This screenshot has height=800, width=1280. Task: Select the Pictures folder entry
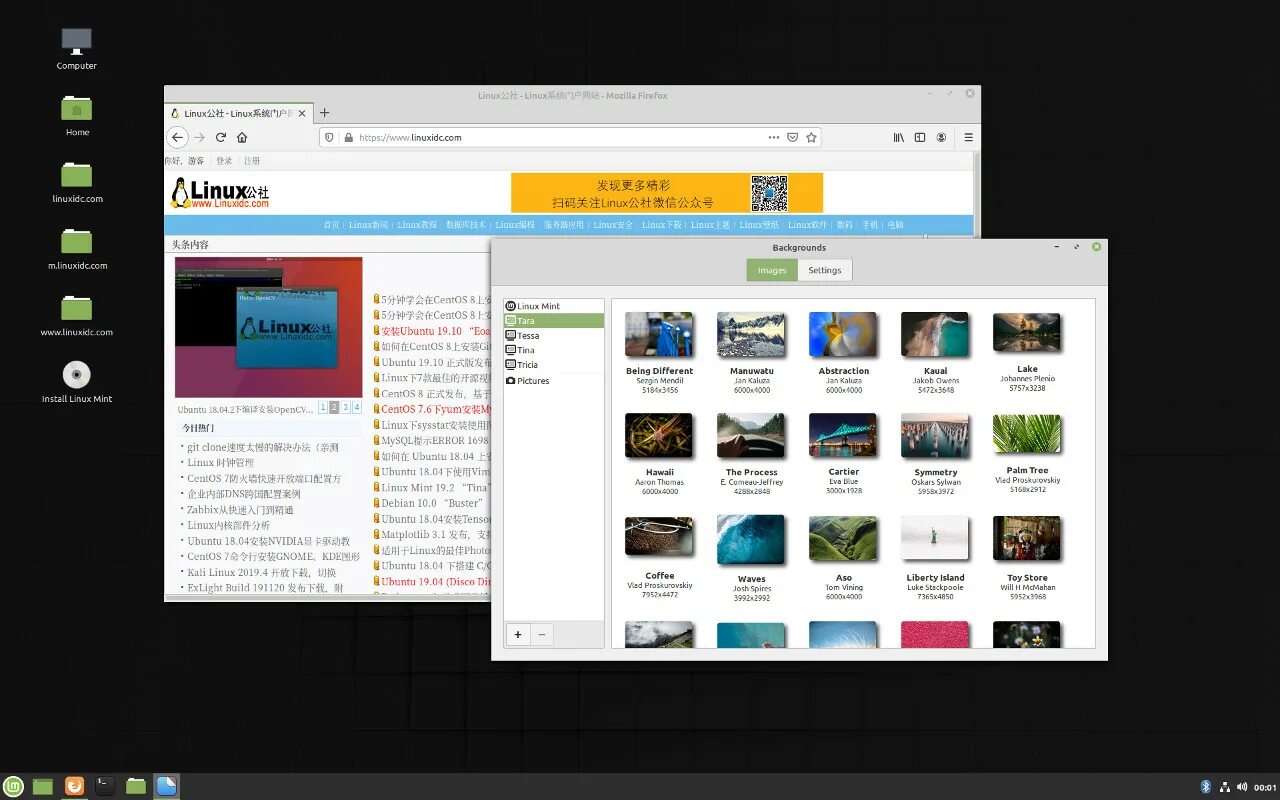click(x=554, y=381)
